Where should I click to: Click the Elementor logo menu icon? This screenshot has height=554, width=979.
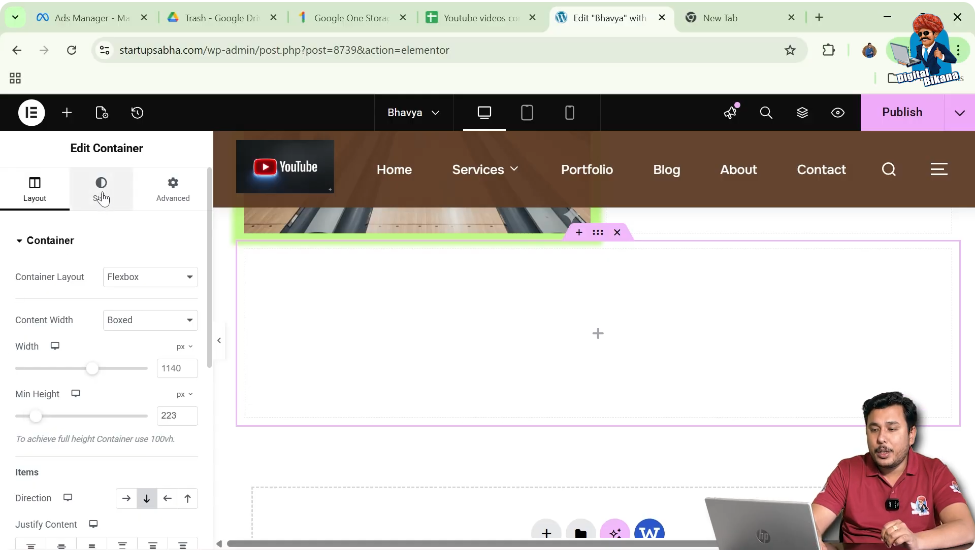click(x=31, y=113)
